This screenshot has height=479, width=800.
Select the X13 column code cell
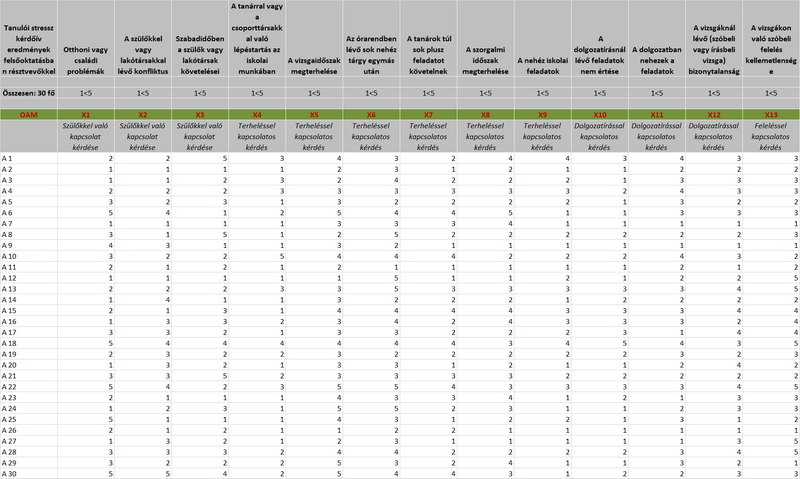[x=771, y=115]
